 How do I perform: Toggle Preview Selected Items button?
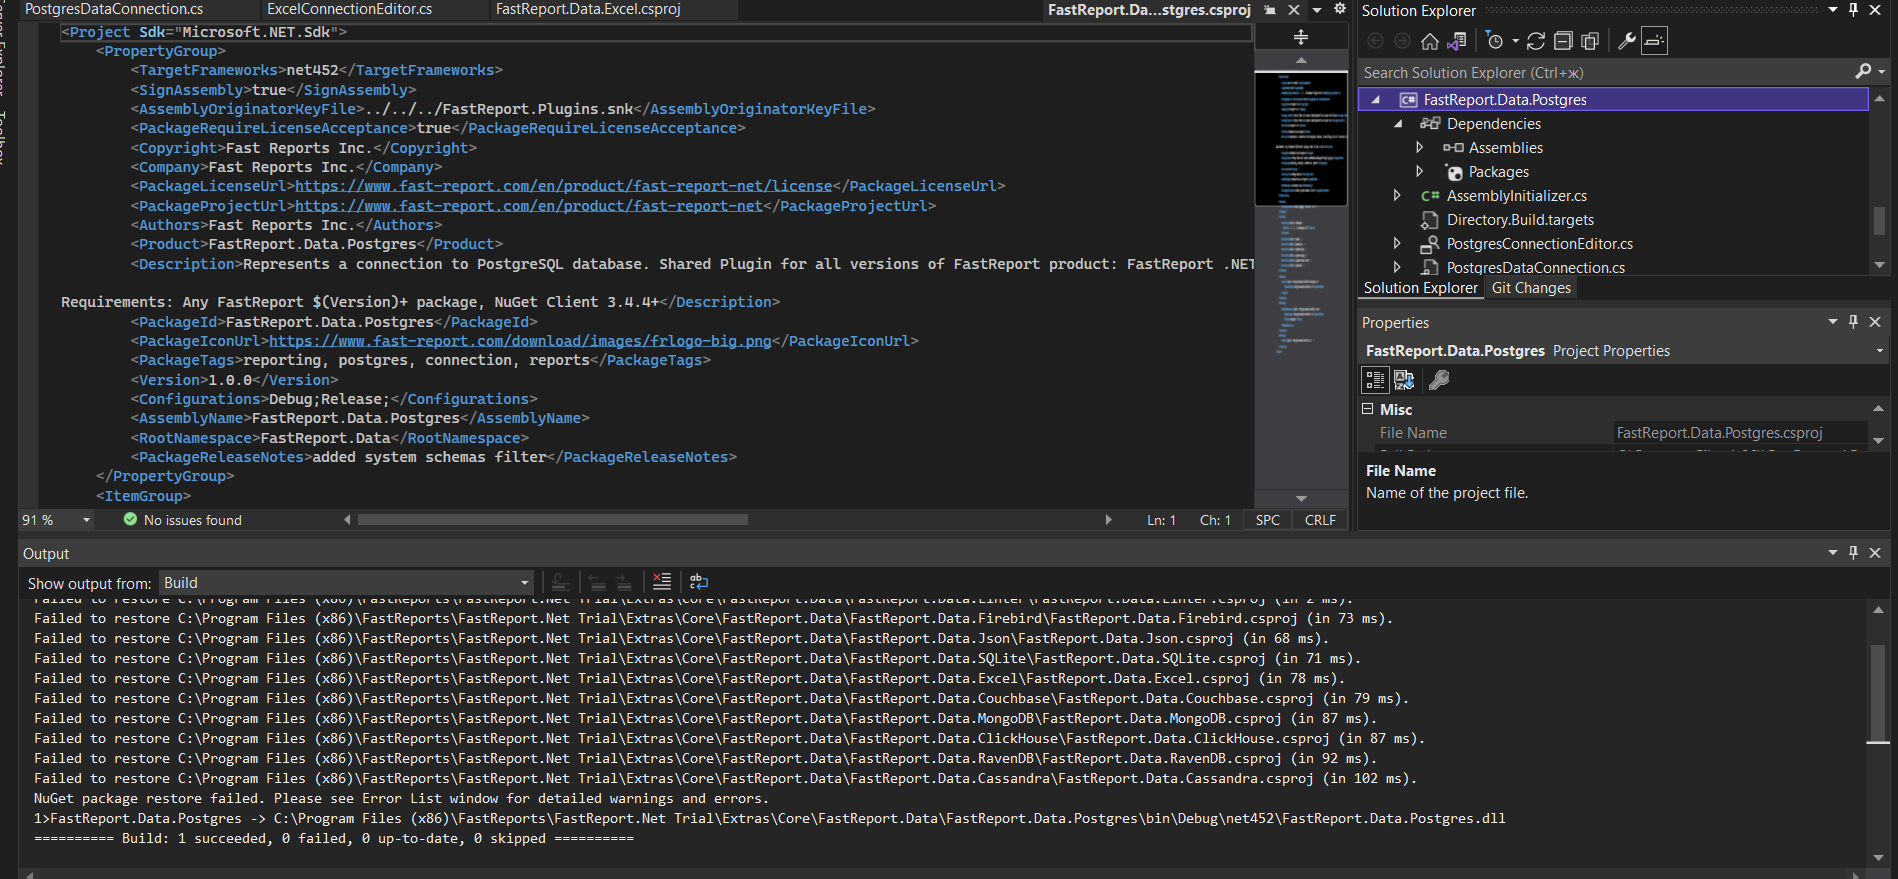tap(1654, 41)
